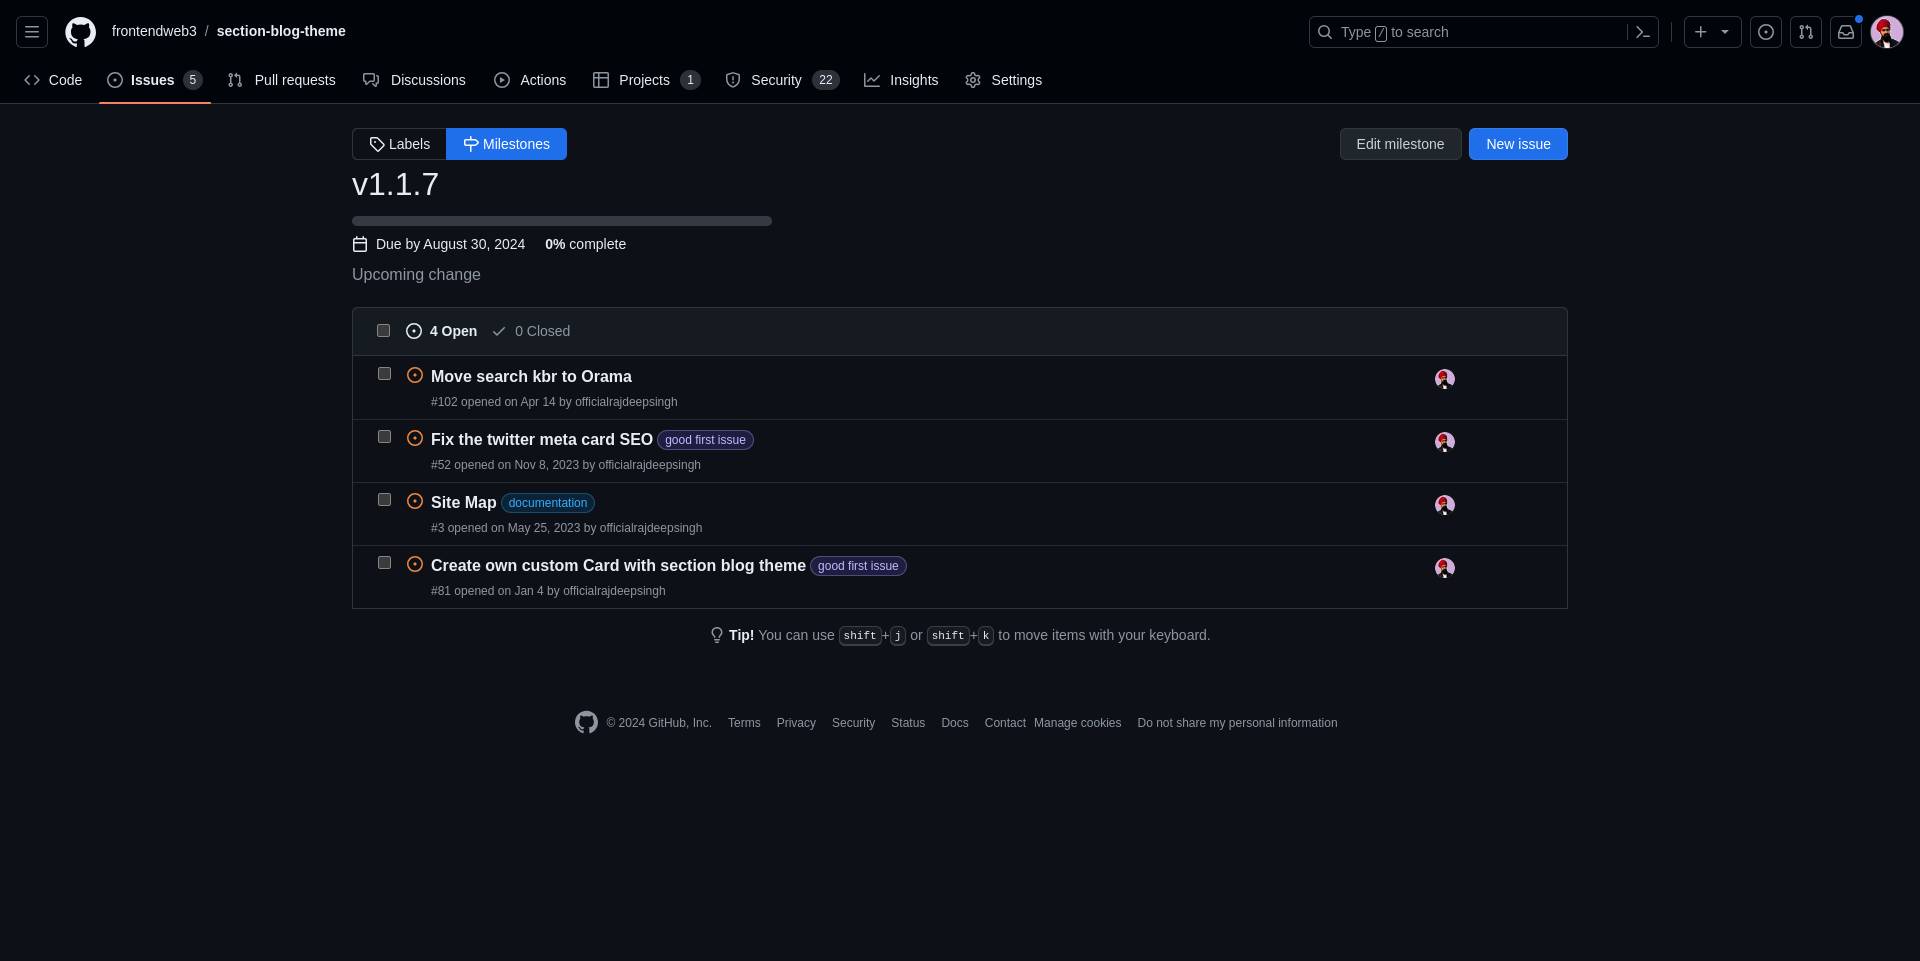The height and width of the screenshot is (961, 1920).
Task: Click the calendar icon beside due date
Action: point(360,244)
